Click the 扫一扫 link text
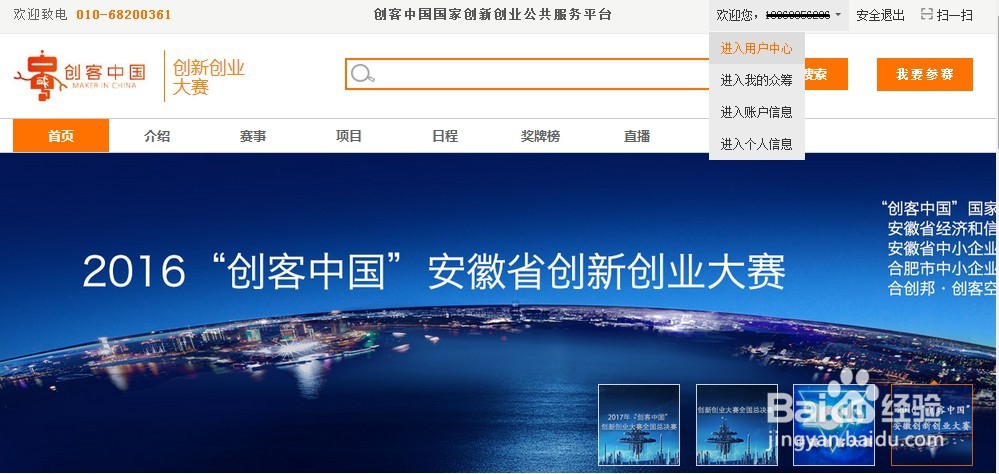The image size is (999, 474). (x=954, y=15)
